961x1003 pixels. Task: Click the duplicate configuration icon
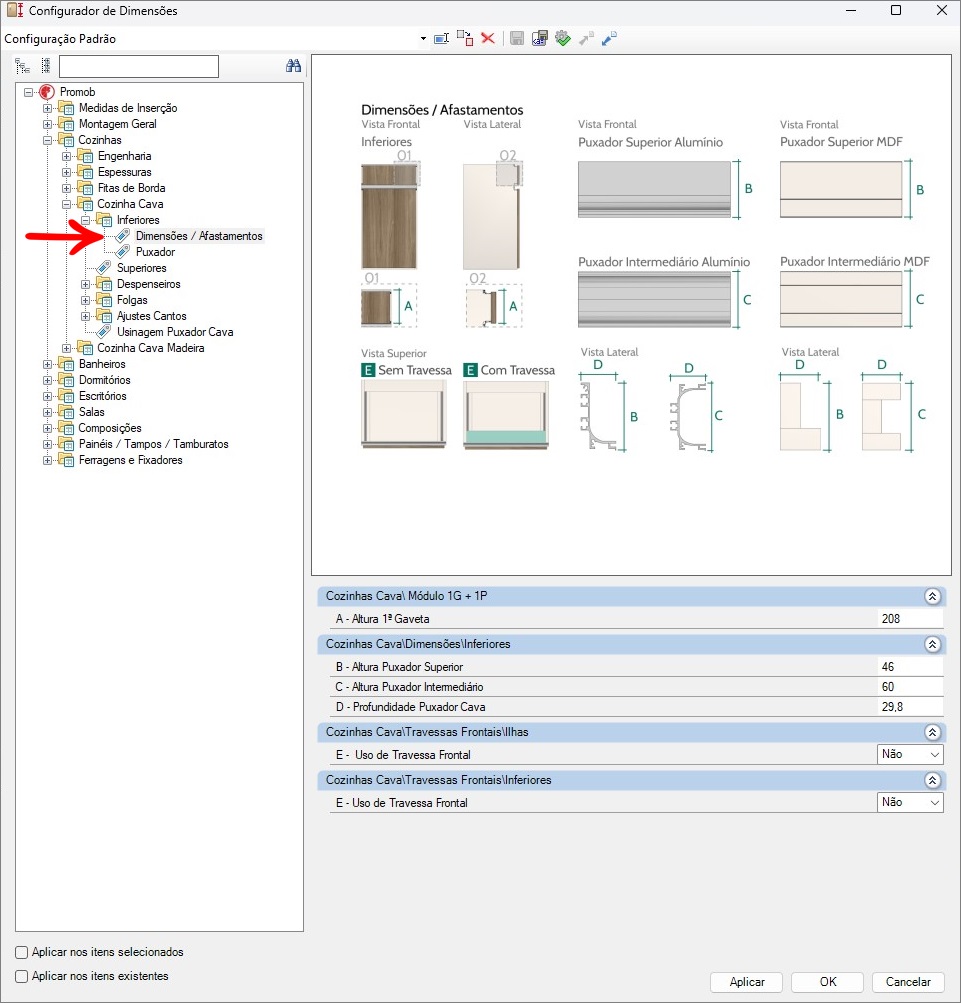point(465,38)
